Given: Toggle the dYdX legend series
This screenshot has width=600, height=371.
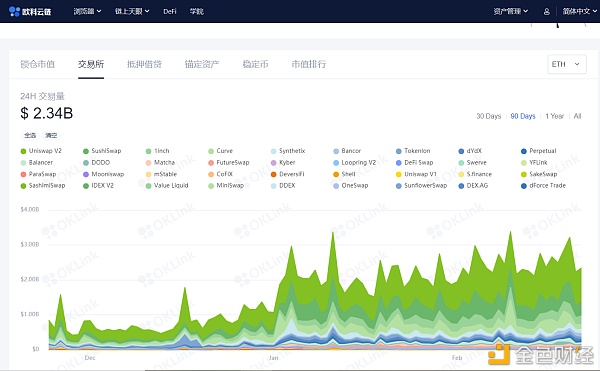Looking at the screenshot, I should 470,151.
